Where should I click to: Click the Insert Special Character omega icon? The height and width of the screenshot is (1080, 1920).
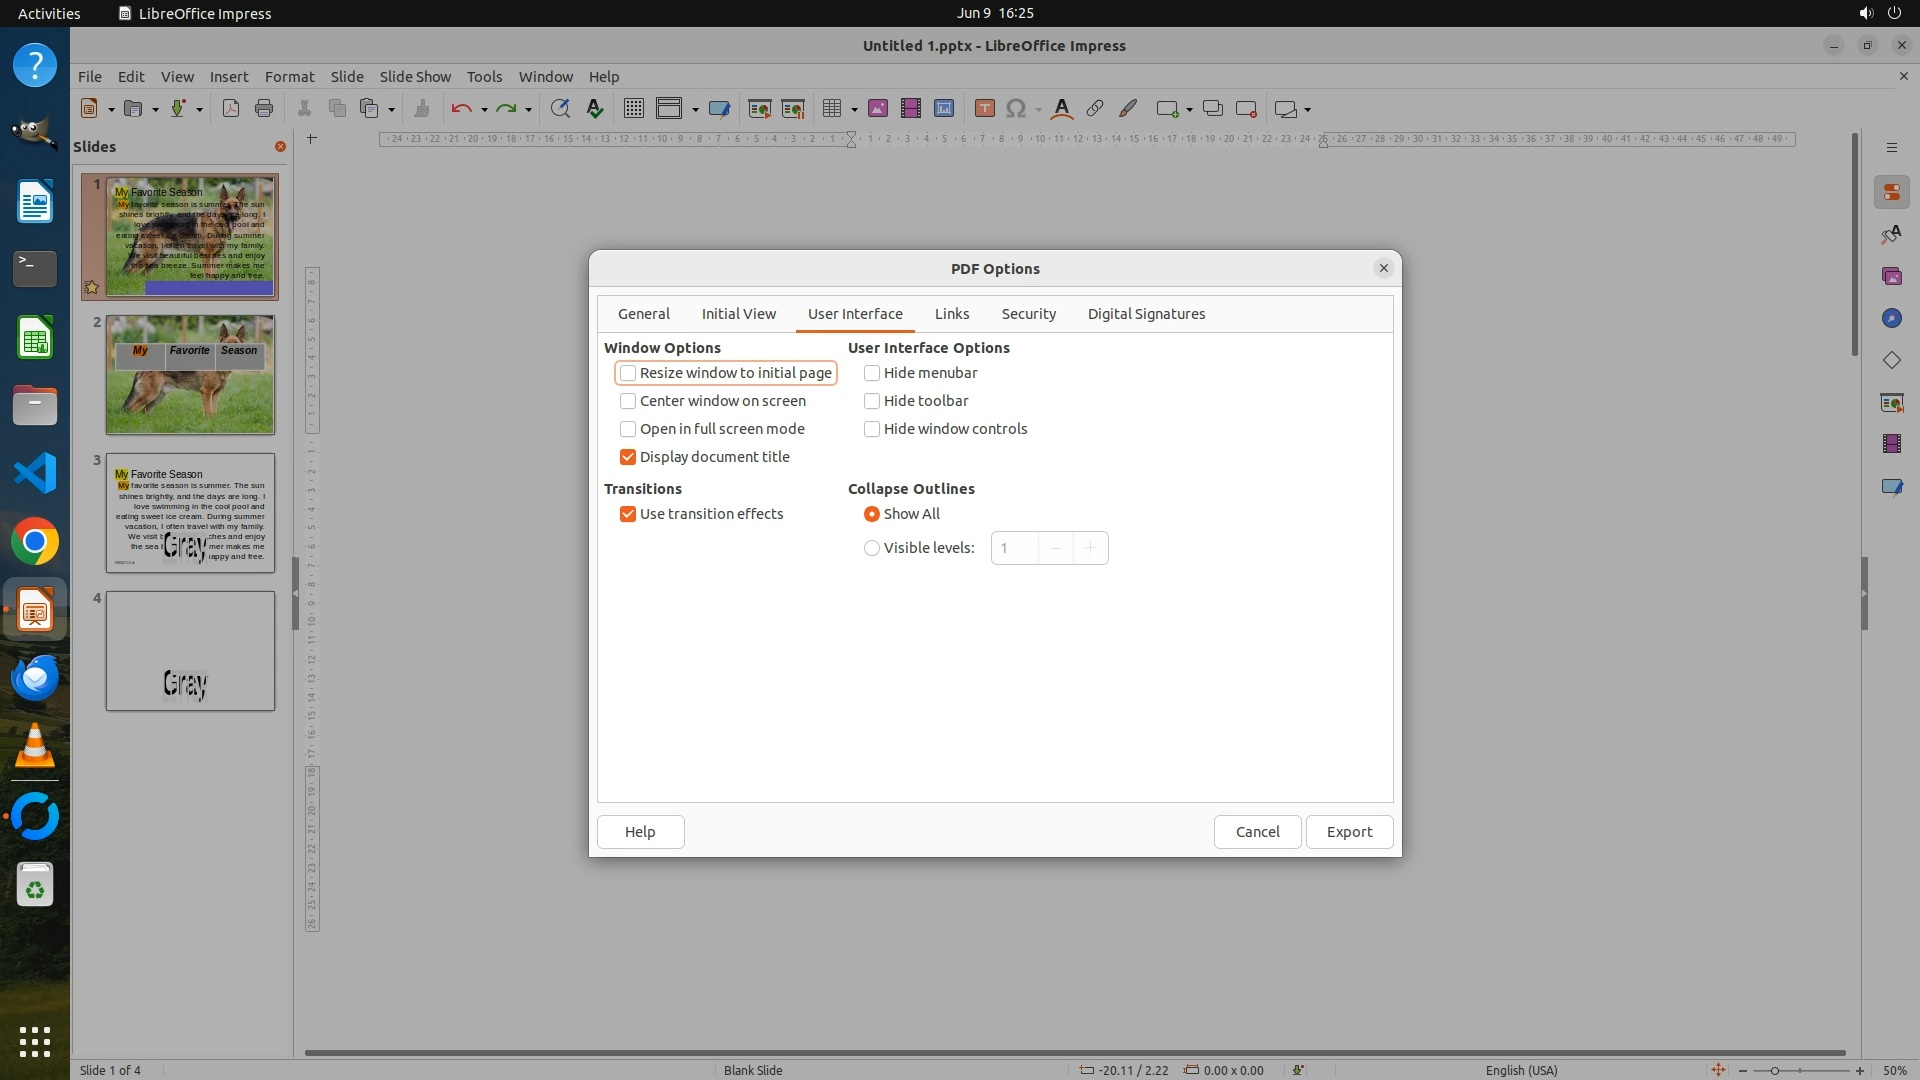click(1016, 109)
